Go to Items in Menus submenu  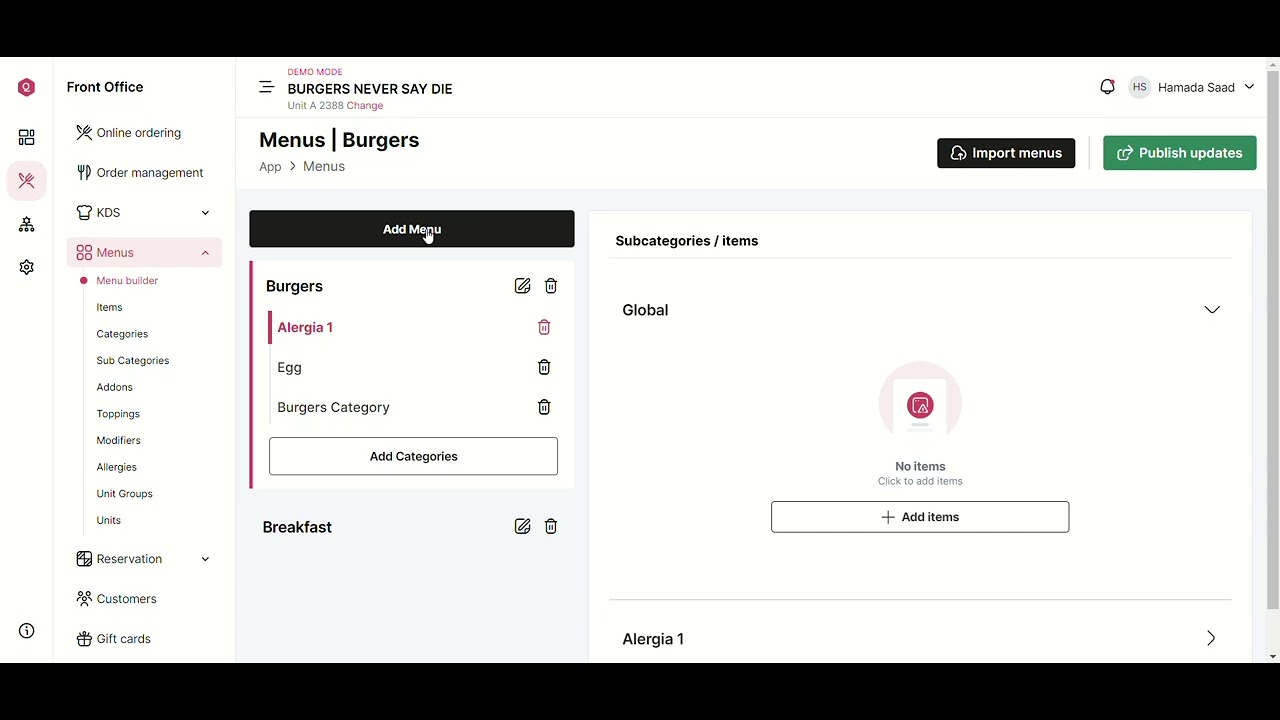(109, 308)
